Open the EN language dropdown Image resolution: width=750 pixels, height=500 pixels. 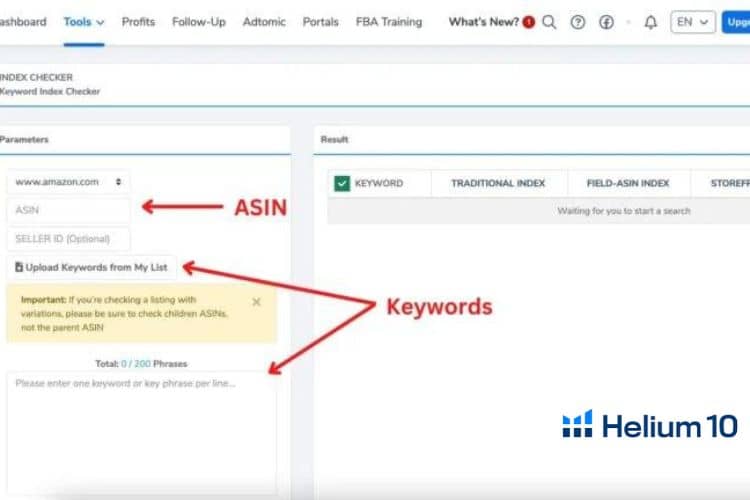(693, 22)
